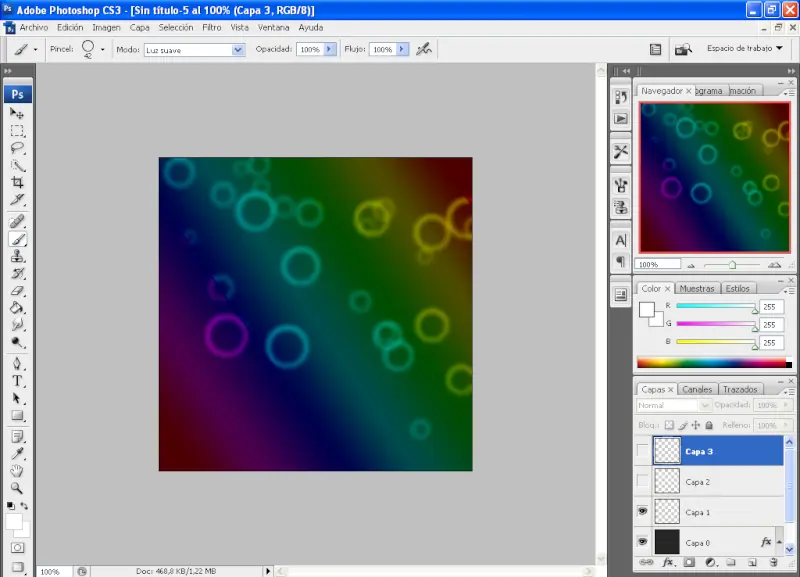Delete layer with trash icon
This screenshot has width=800, height=577.
(773, 562)
